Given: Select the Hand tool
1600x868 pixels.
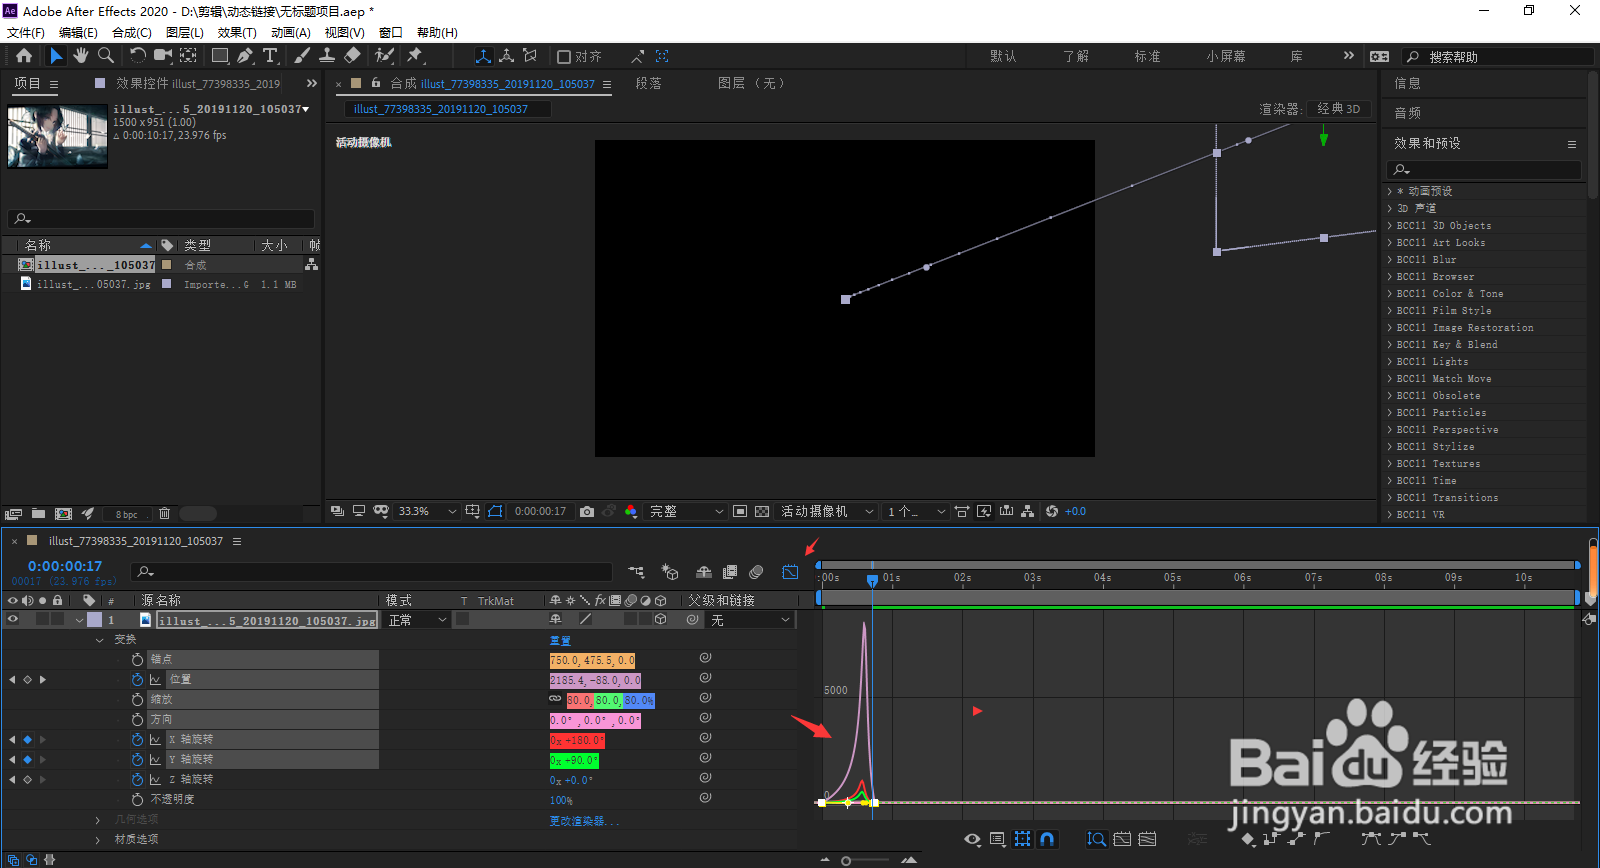Looking at the screenshot, I should coord(81,56).
